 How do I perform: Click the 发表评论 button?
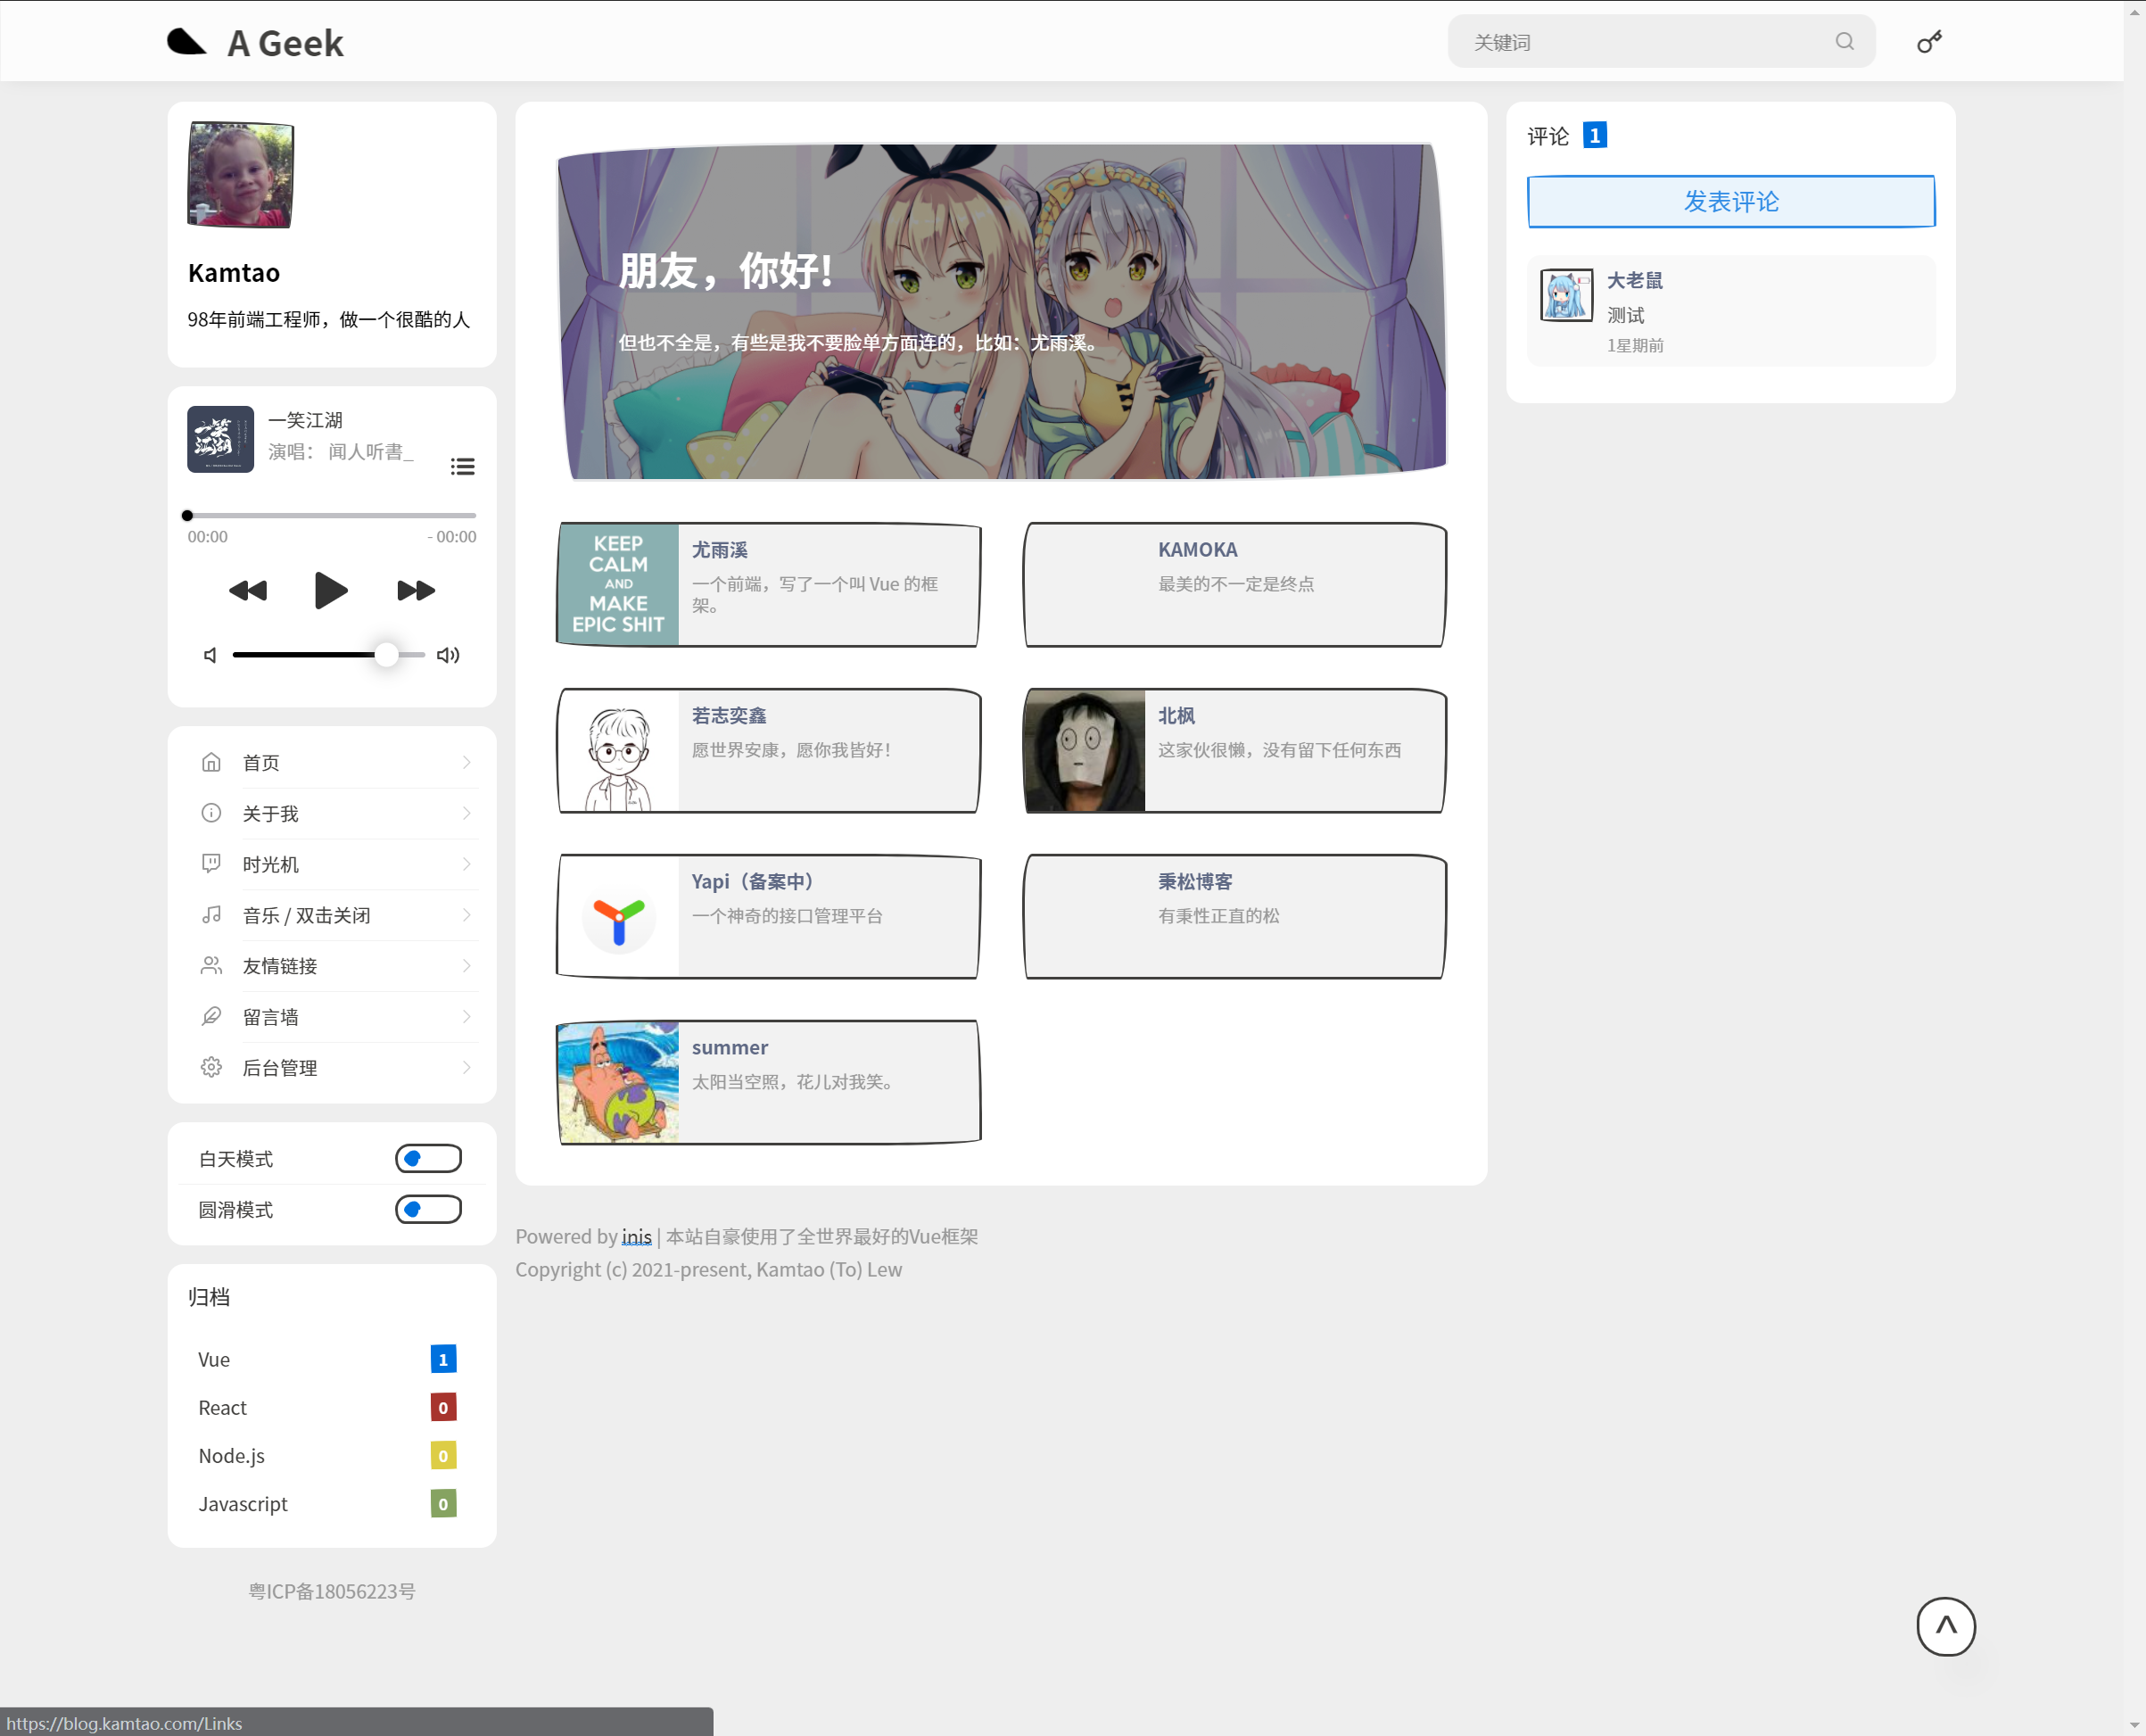pyautogui.click(x=1731, y=201)
